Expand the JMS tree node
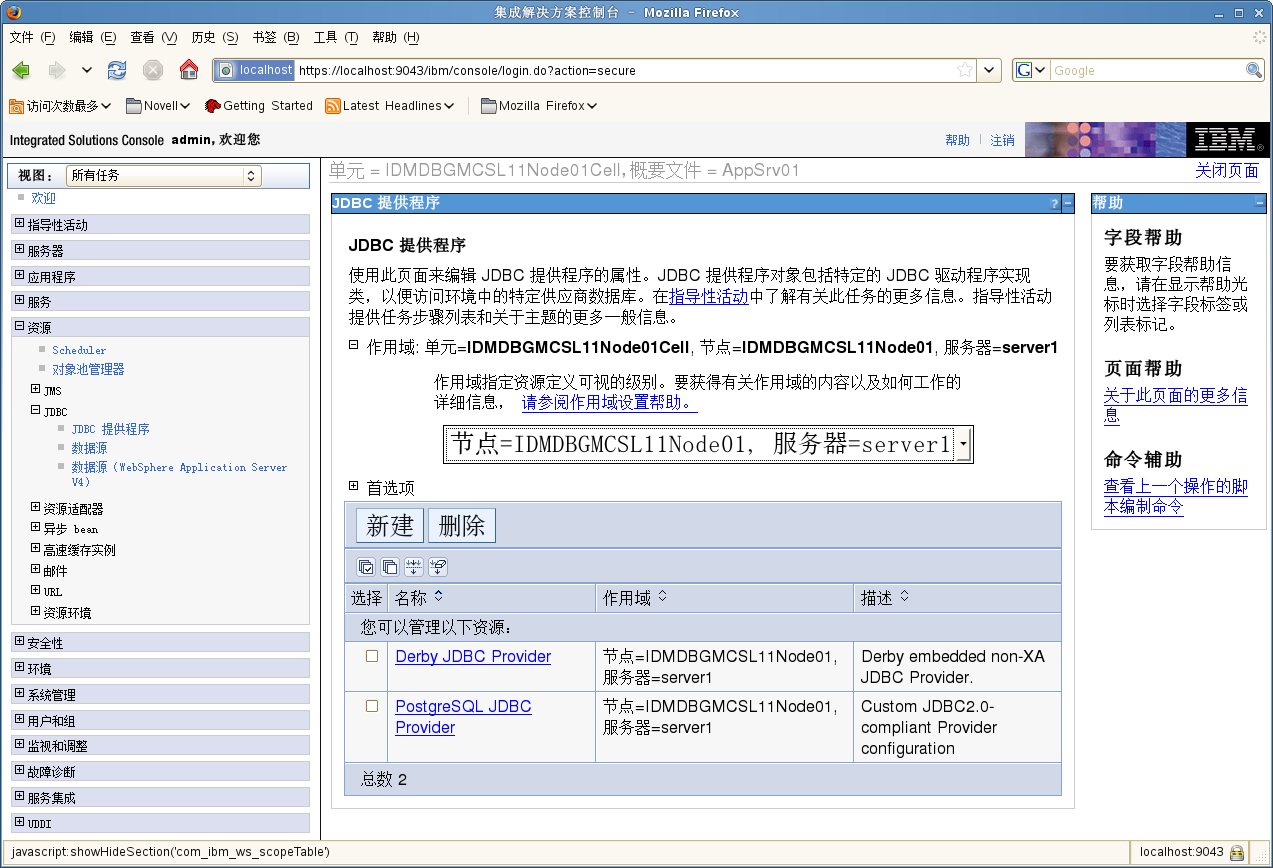This screenshot has height=868, width=1273. pos(35,389)
